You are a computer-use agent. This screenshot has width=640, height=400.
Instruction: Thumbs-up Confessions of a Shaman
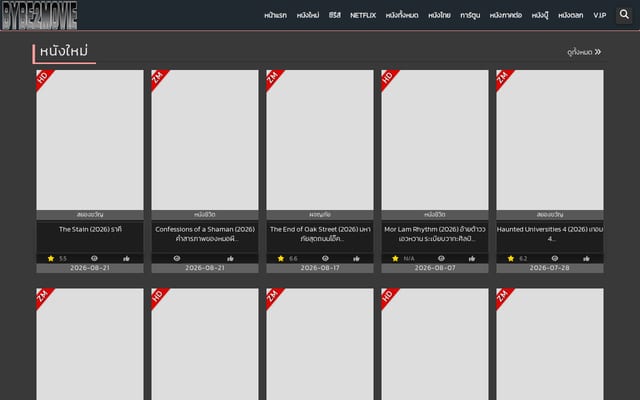point(230,258)
